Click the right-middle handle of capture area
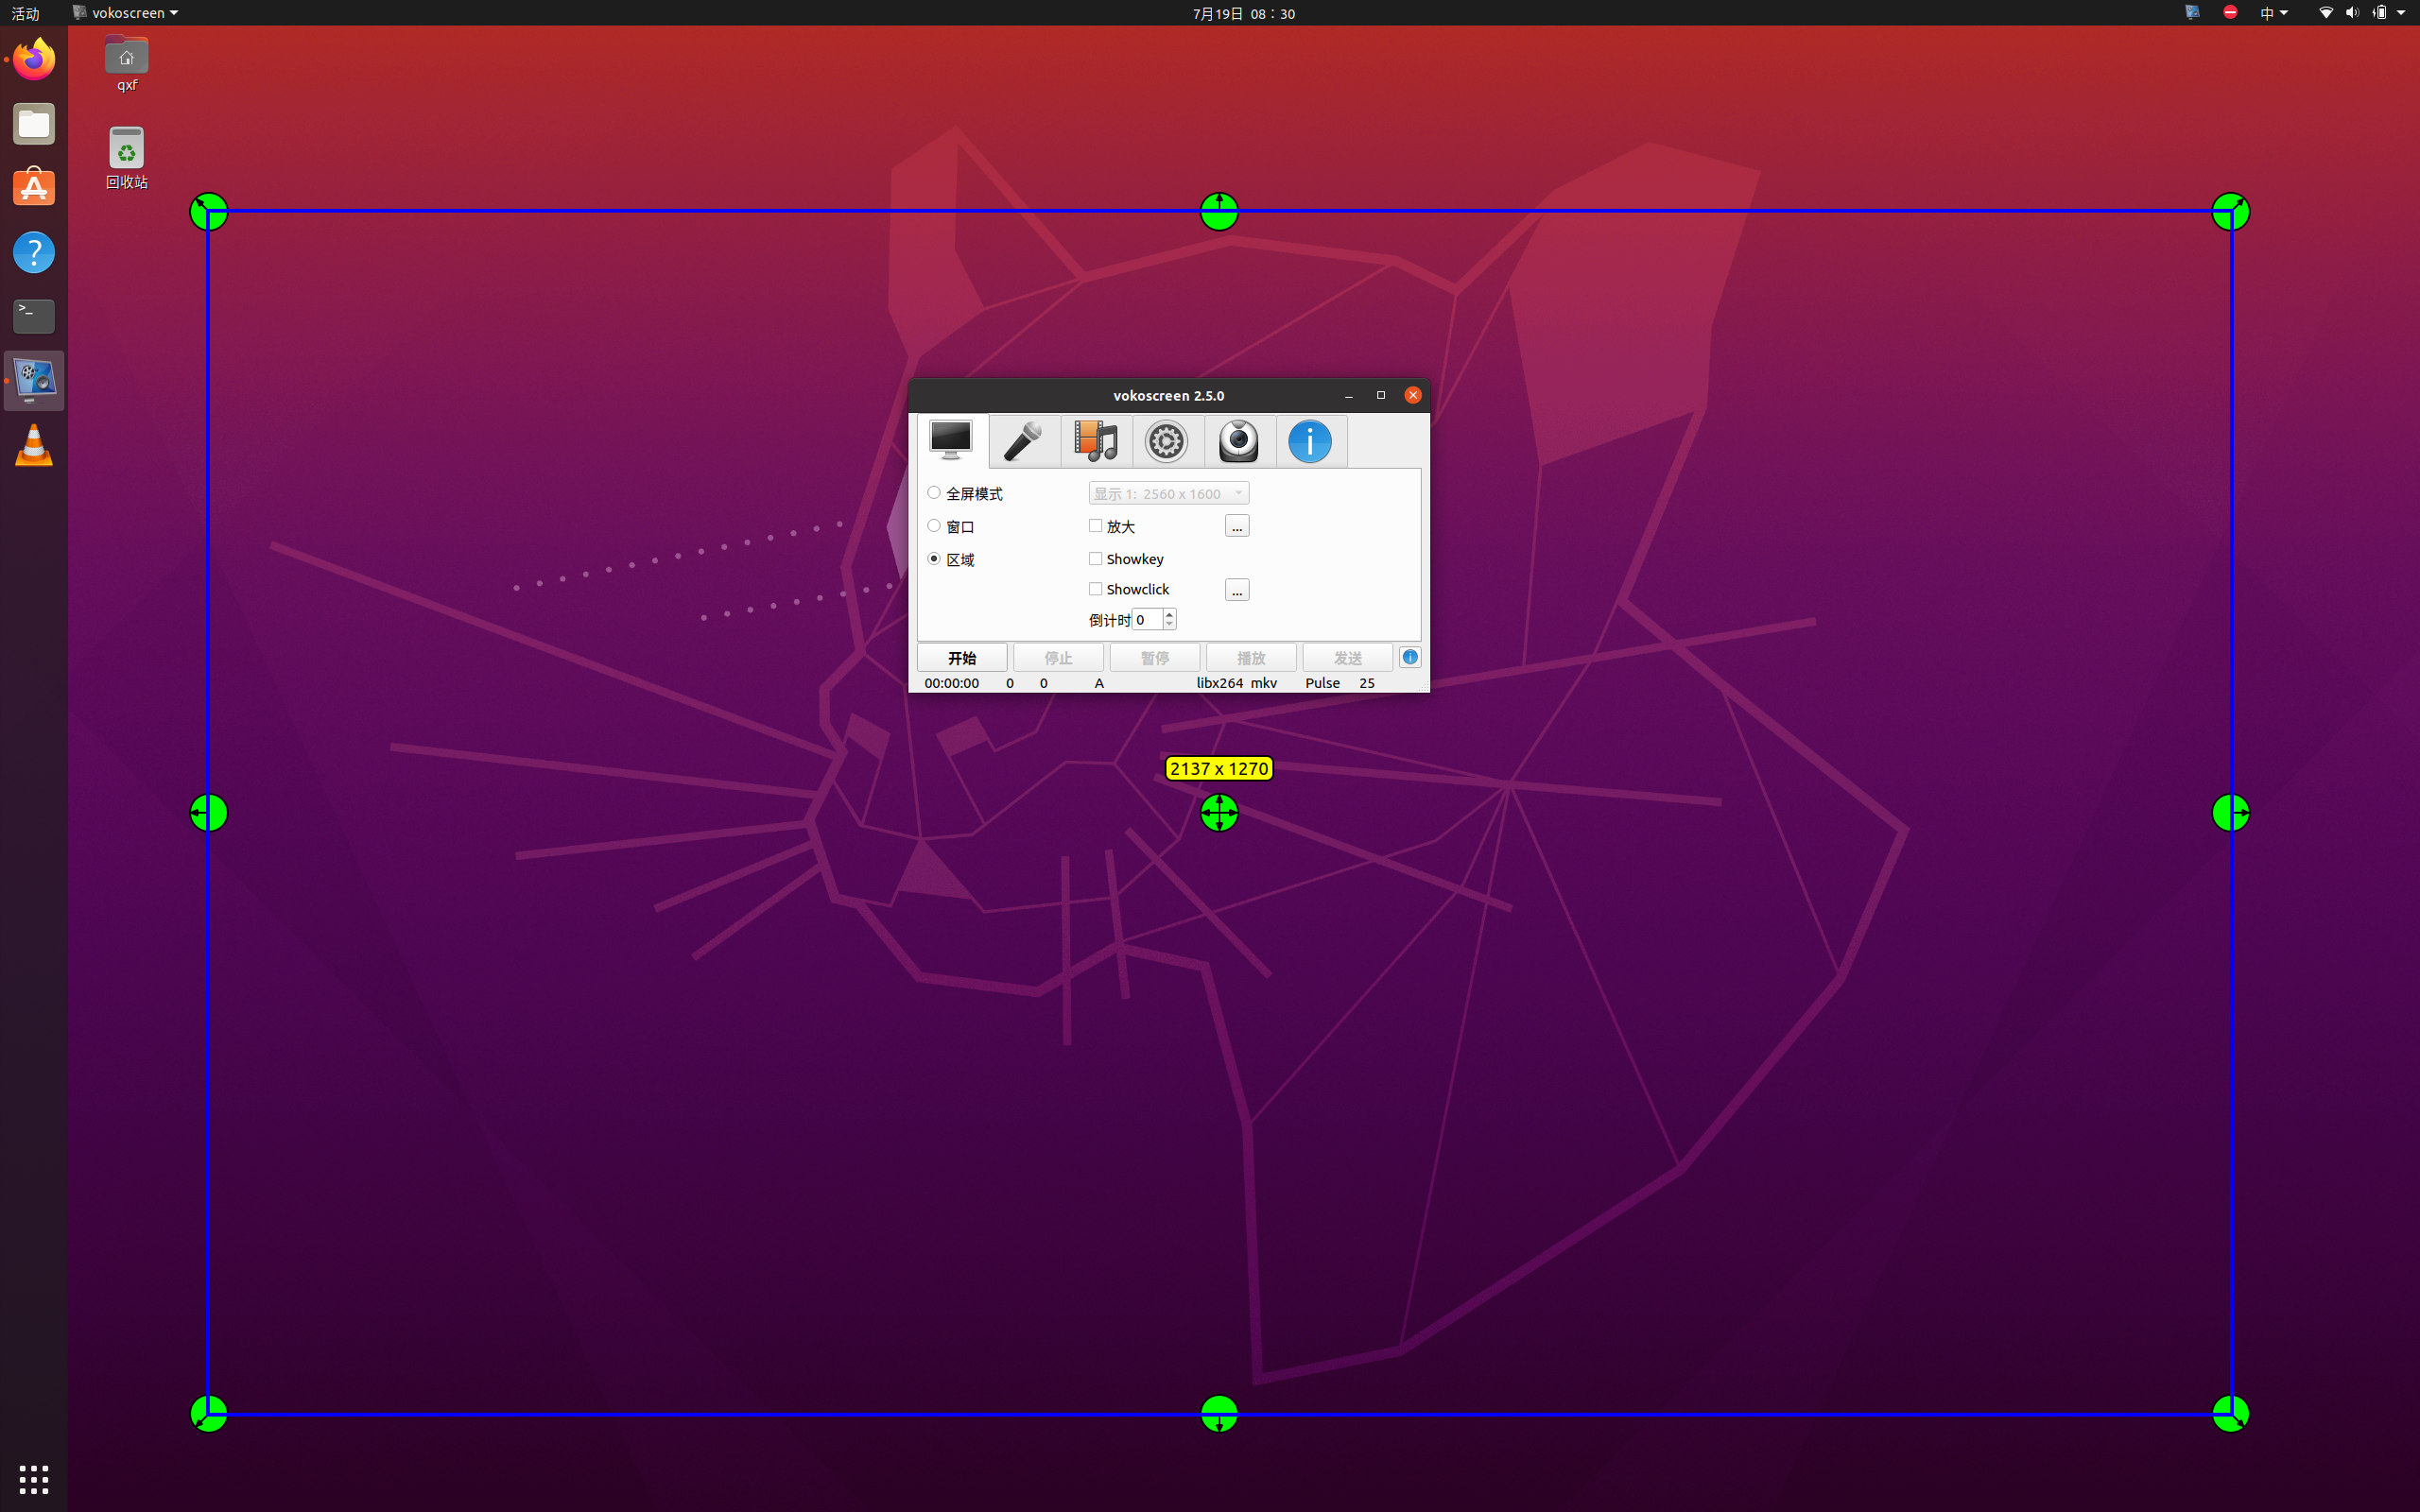Image resolution: width=2420 pixels, height=1512 pixels. (x=2230, y=813)
